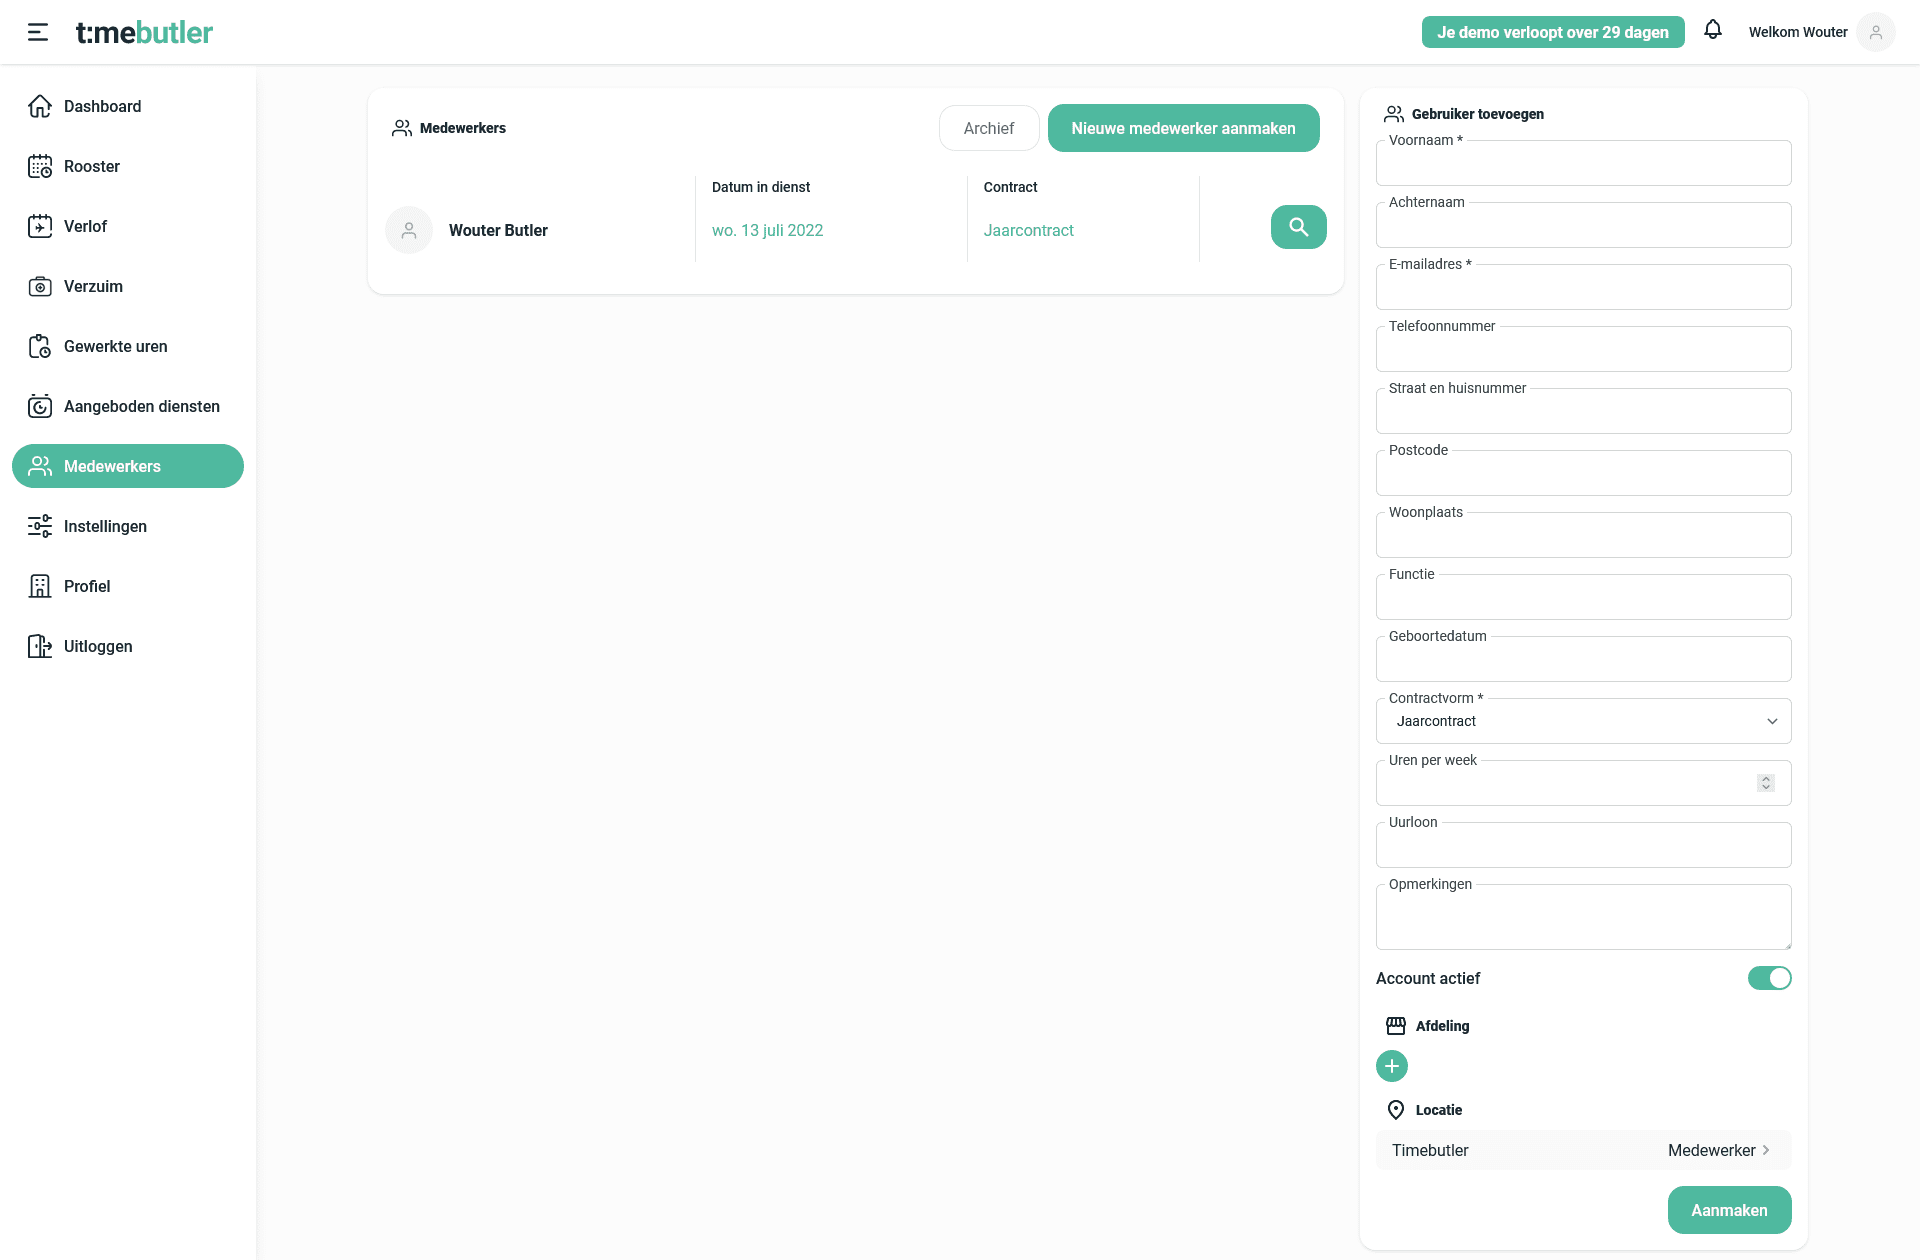
Task: Click the Afdeling store icon
Action: pyautogui.click(x=1396, y=1026)
